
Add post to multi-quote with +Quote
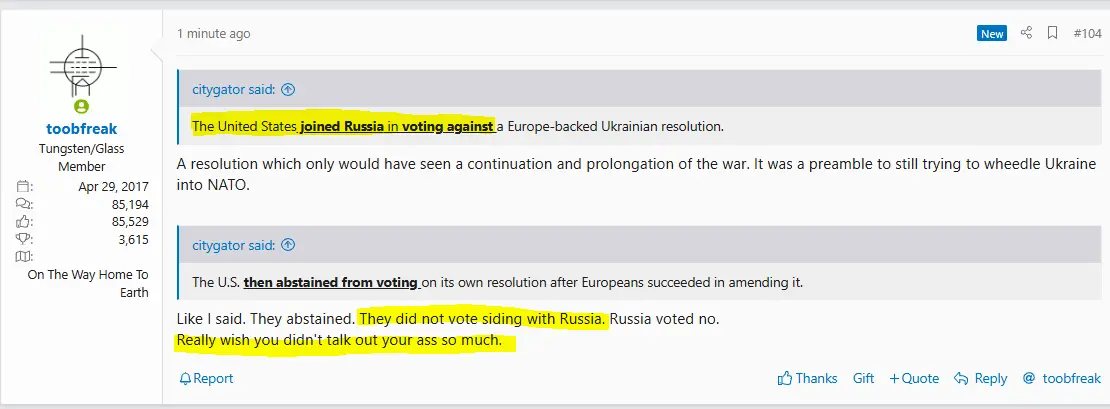point(914,378)
